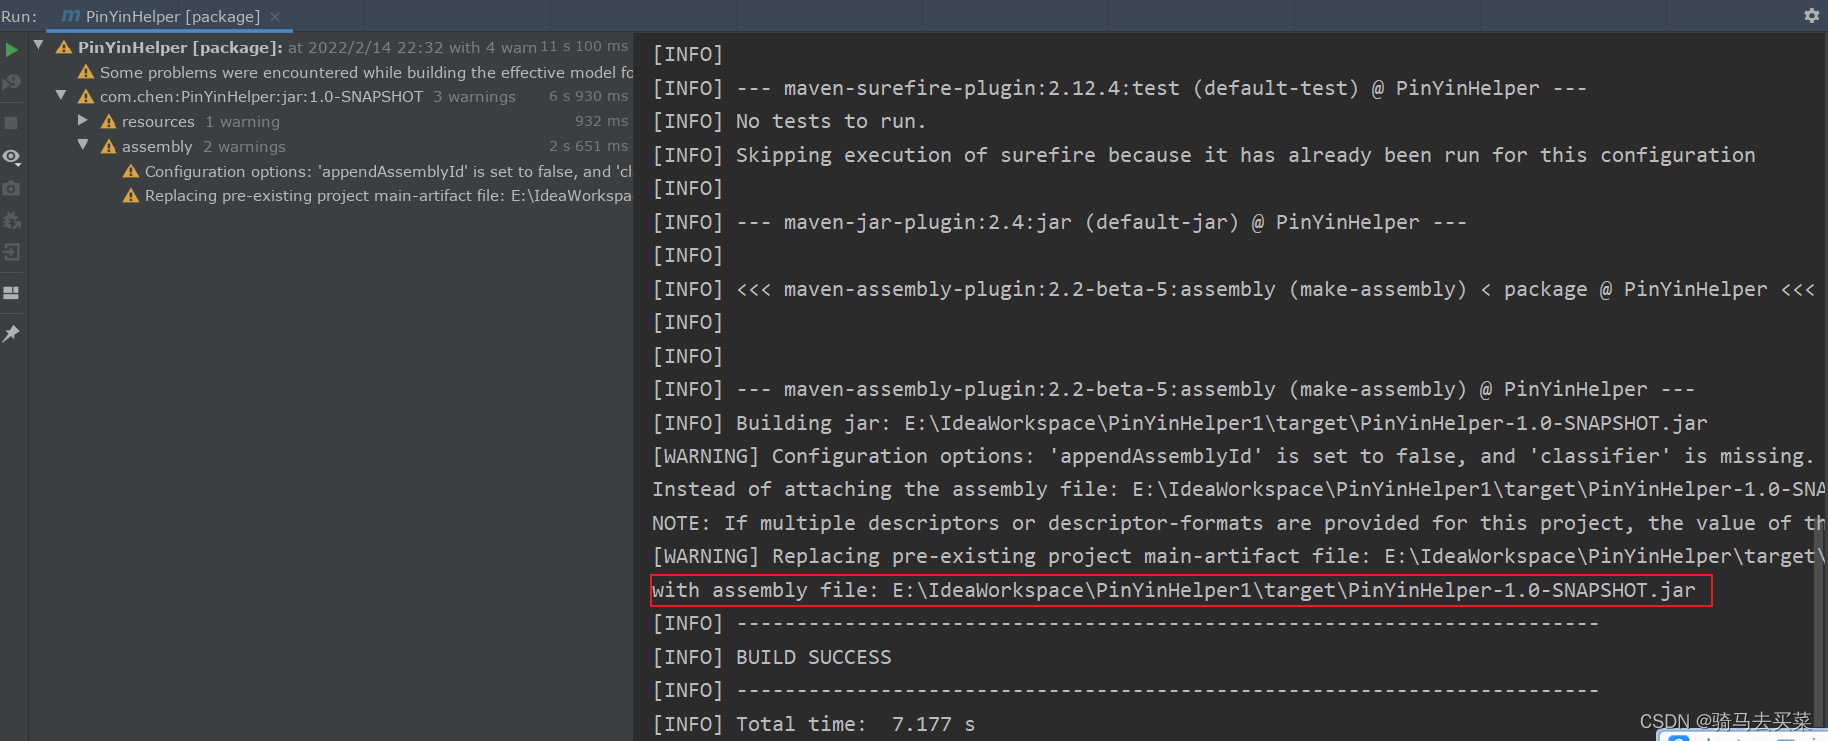This screenshot has width=1828, height=741.
Task: Click the 'NOTE: If multiple descriptors' console line
Action: click(1238, 523)
